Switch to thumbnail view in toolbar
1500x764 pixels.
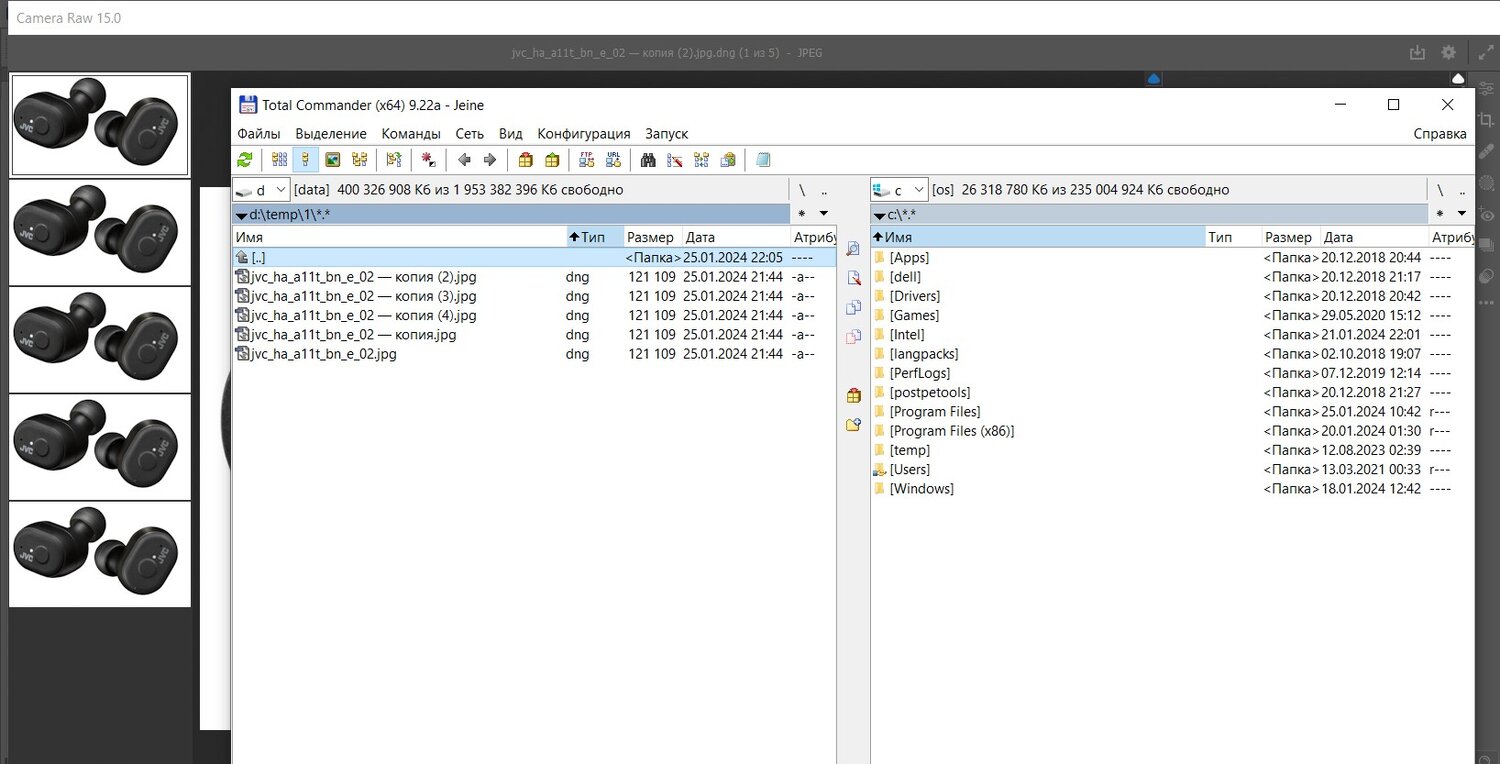point(333,160)
